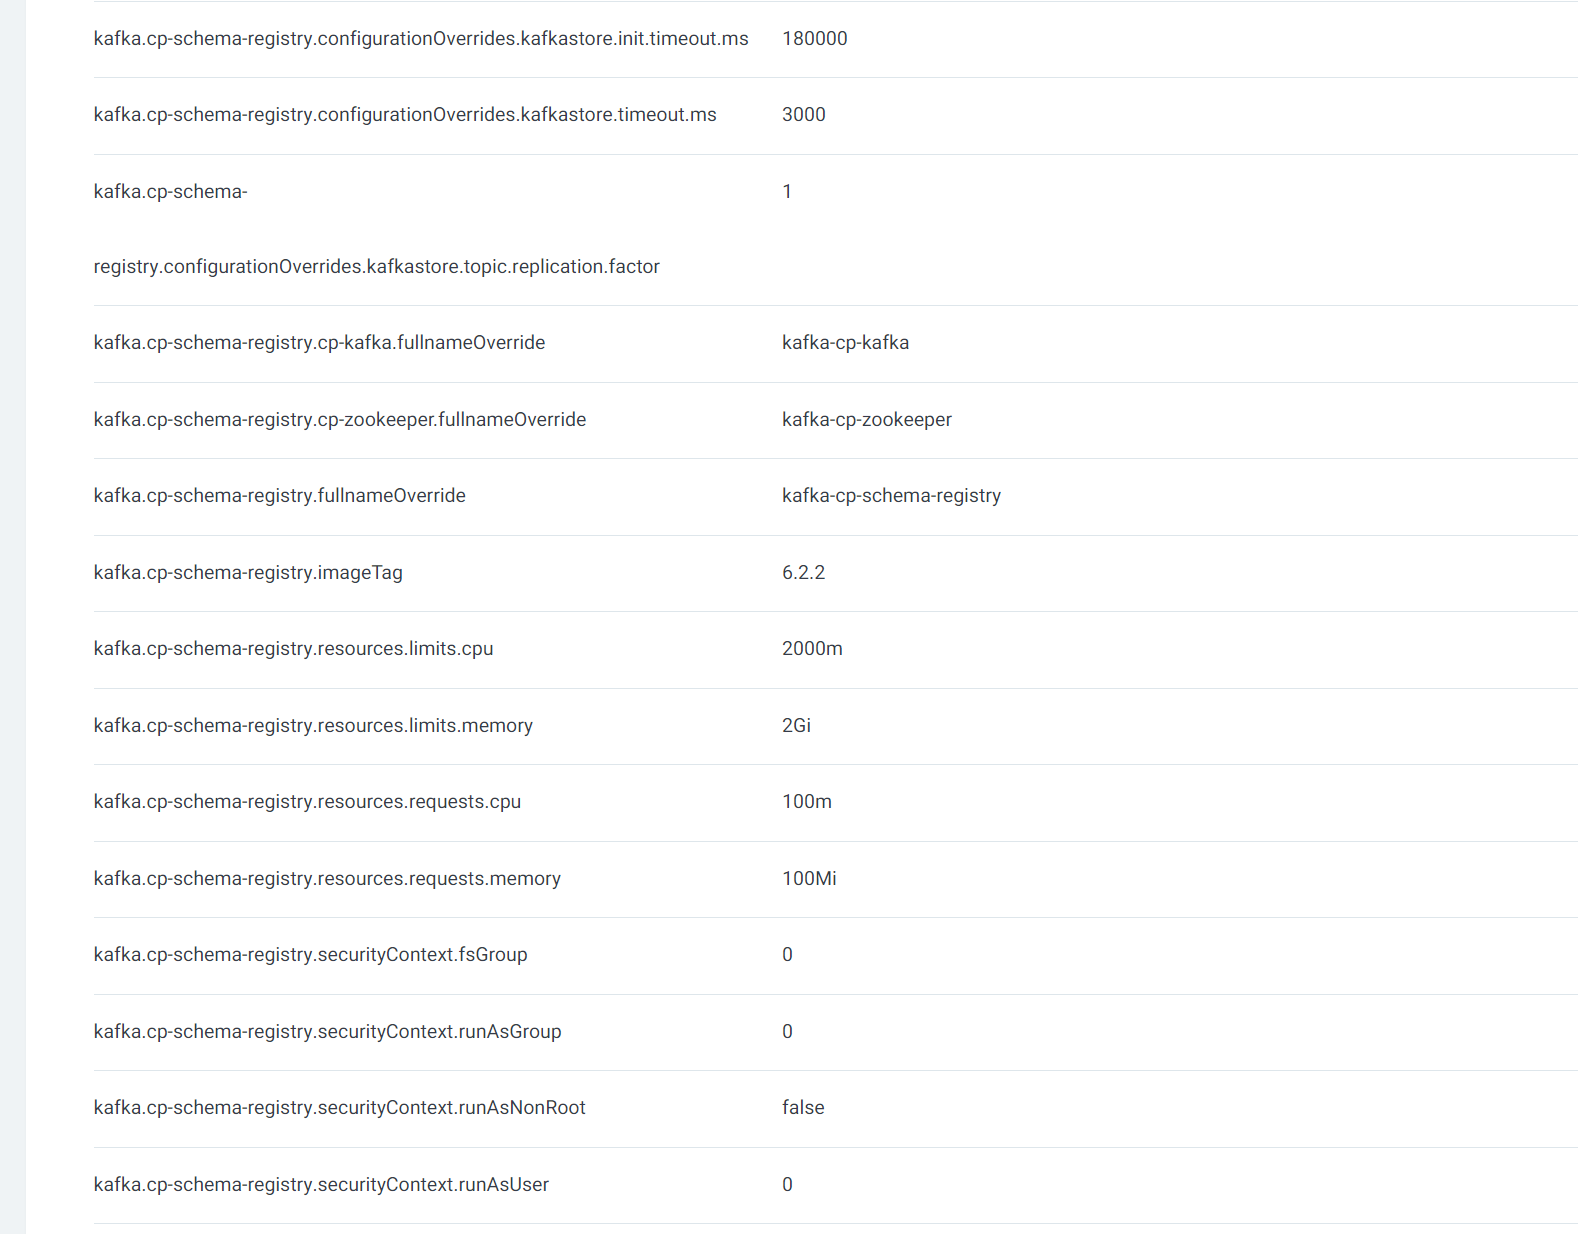This screenshot has width=1578, height=1234.
Task: Select the kafkastore.init.timeout.ms key text
Action: 421,39
